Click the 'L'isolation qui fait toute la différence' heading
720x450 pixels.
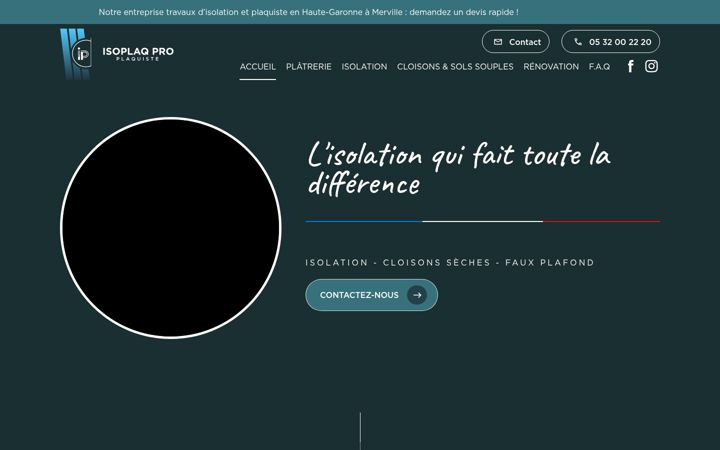pos(459,169)
